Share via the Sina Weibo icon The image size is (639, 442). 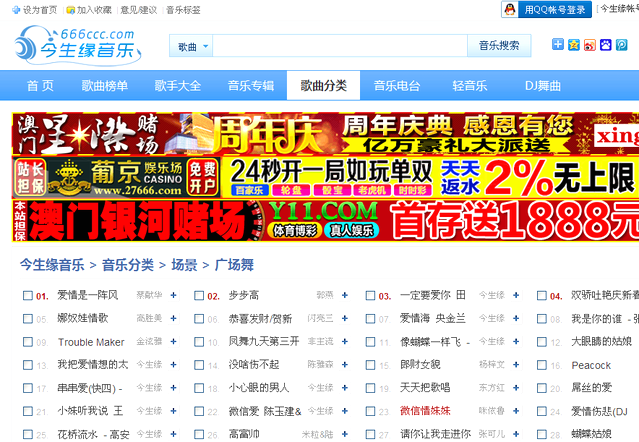click(x=590, y=45)
